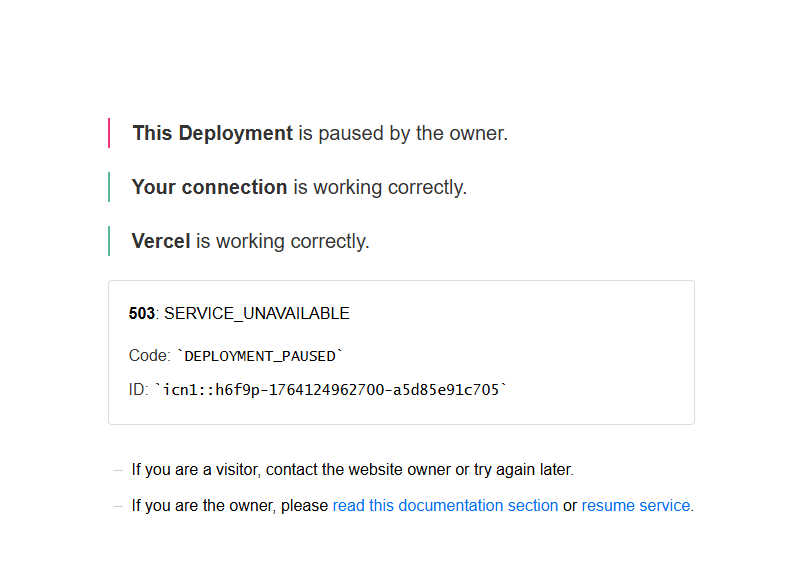Click the bold Vercel text
This screenshot has width=810, height=569.
tap(161, 241)
